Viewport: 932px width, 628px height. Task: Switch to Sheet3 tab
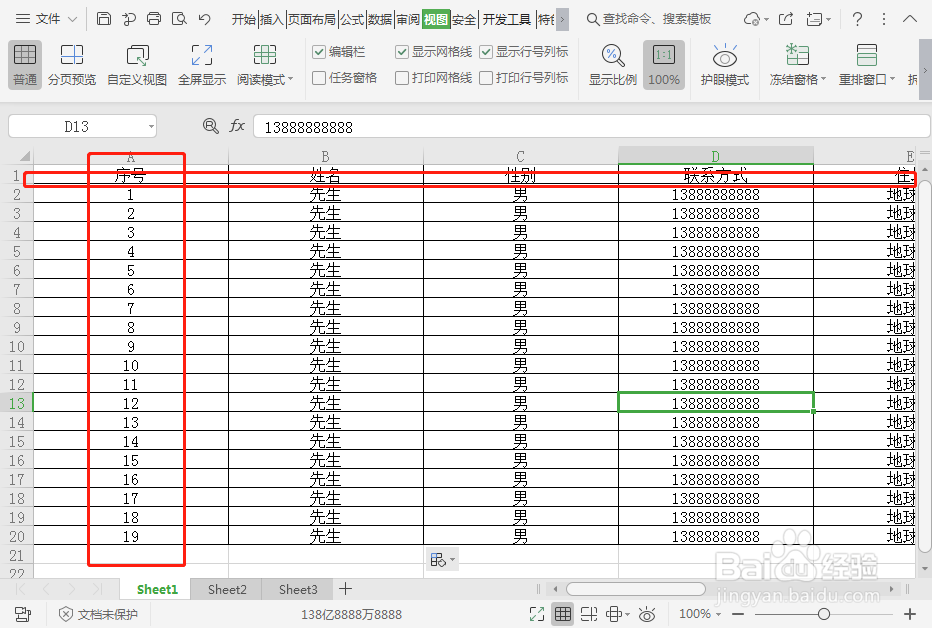coord(298,589)
